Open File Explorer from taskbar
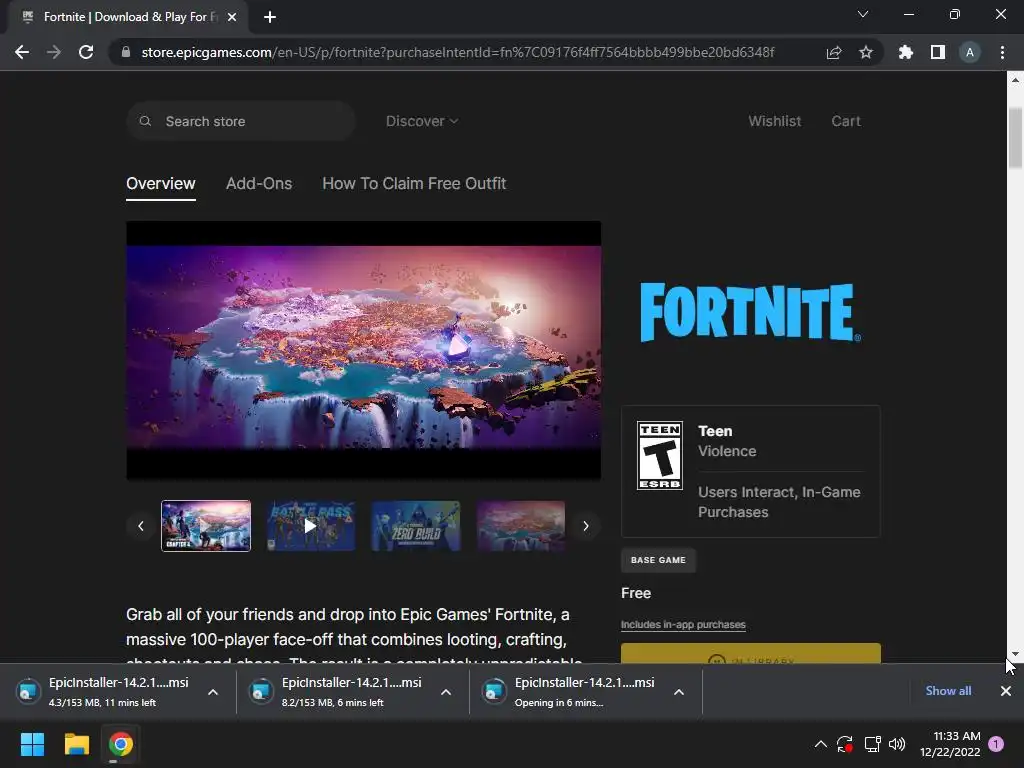 pos(76,744)
